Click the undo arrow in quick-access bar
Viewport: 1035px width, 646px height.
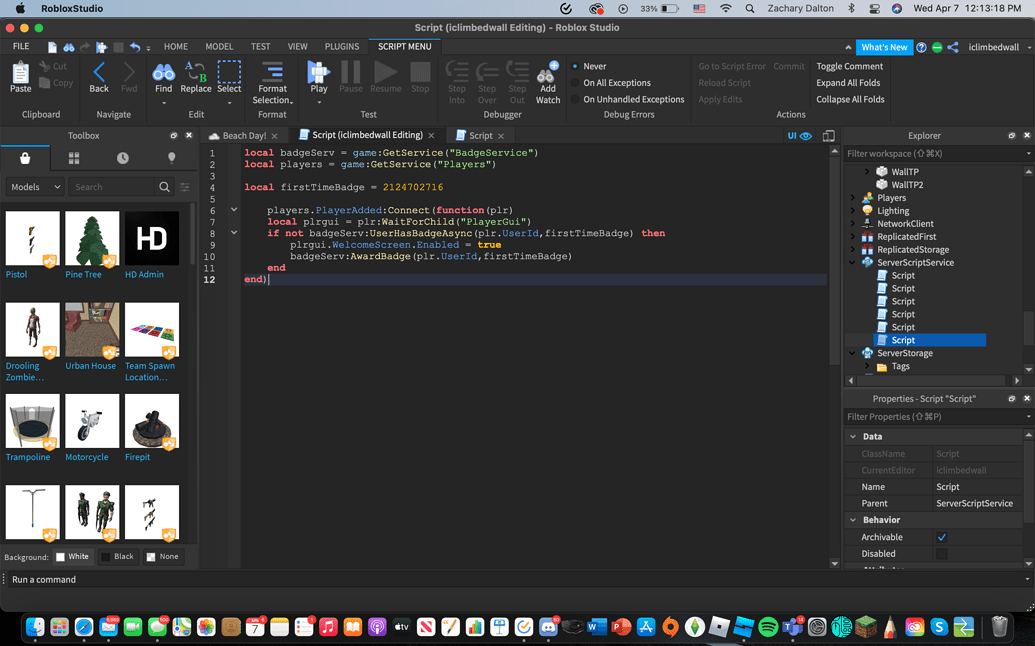135,47
